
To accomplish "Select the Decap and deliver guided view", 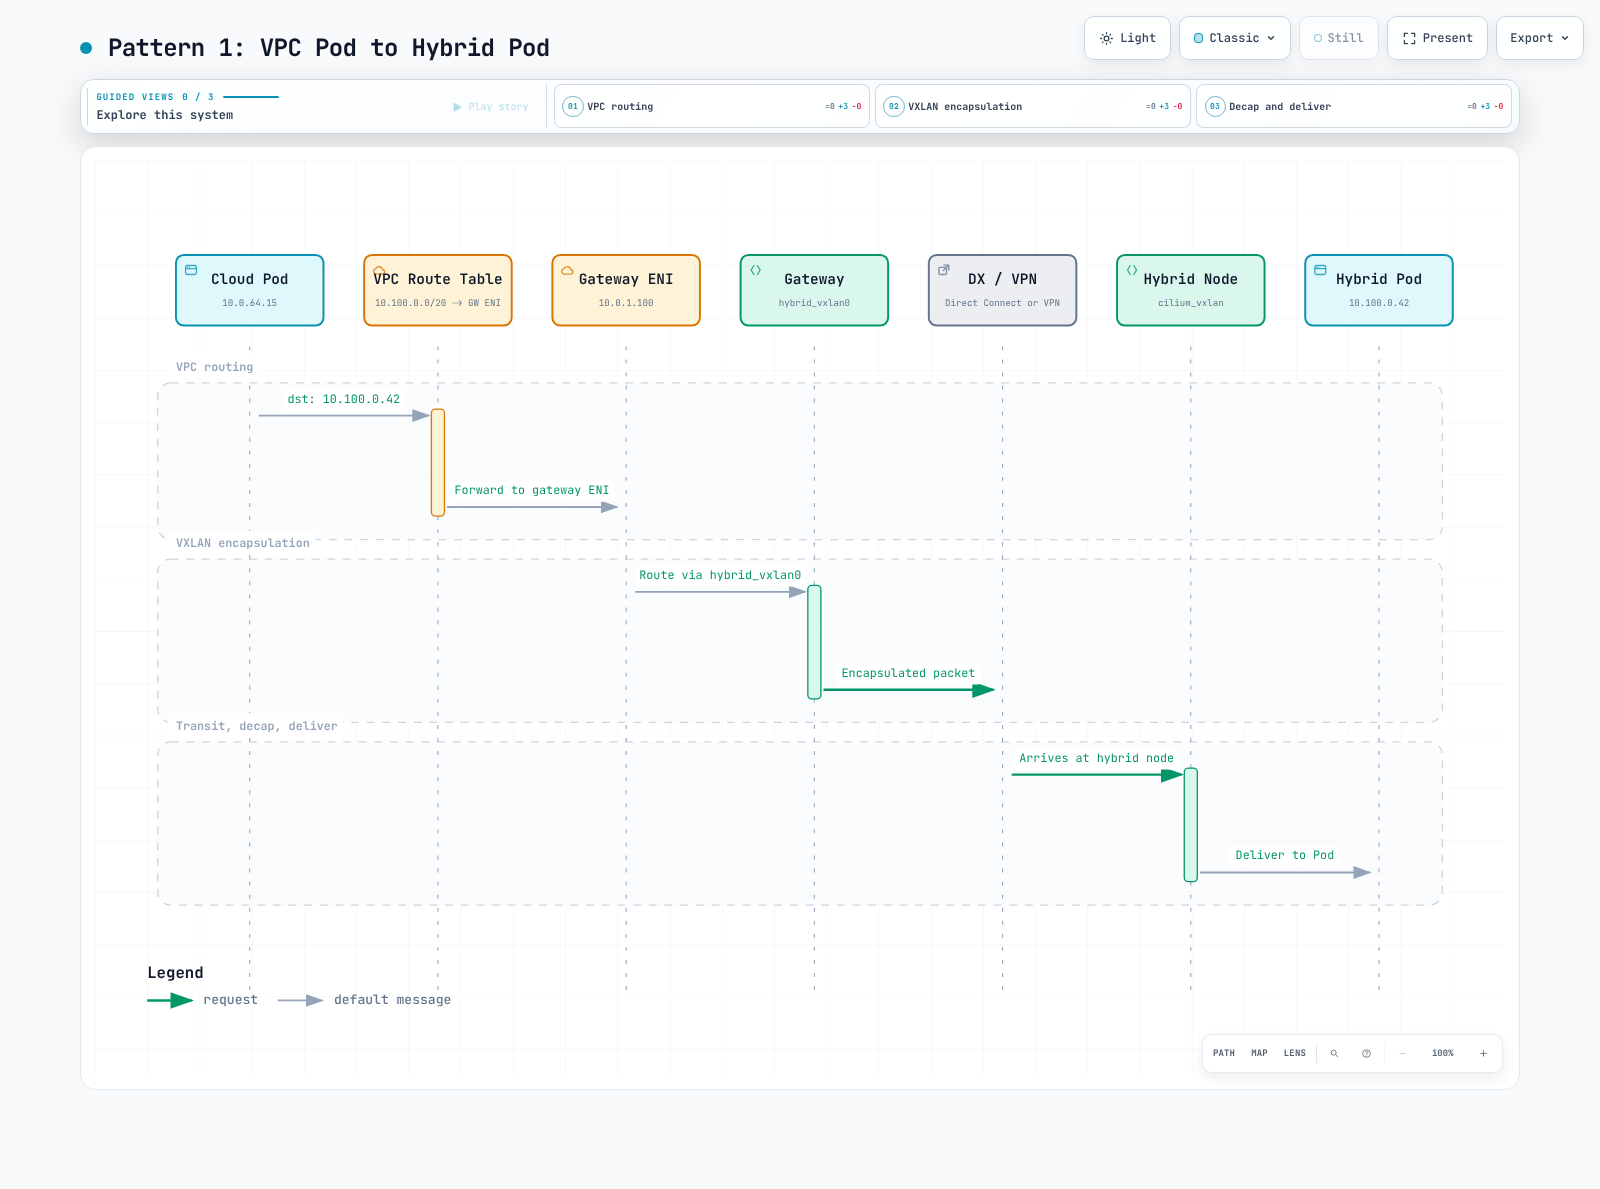I will (1354, 106).
